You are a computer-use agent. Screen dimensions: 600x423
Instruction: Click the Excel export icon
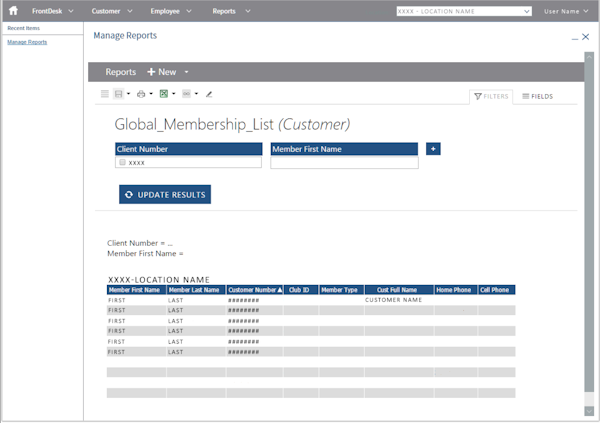[x=164, y=94]
